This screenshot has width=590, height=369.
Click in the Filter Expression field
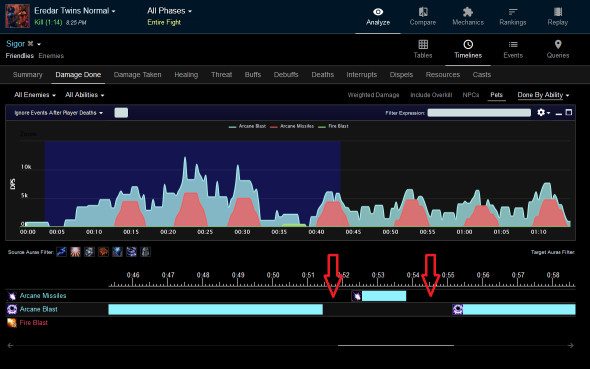click(x=479, y=112)
